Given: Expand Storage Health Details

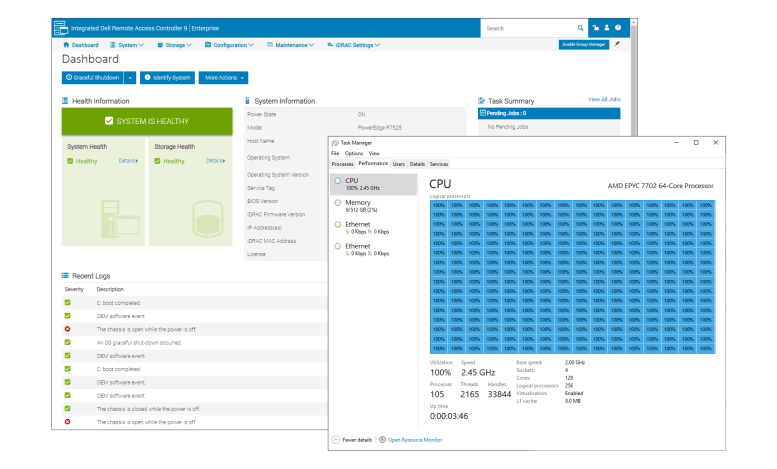Looking at the screenshot, I should coord(216,161).
